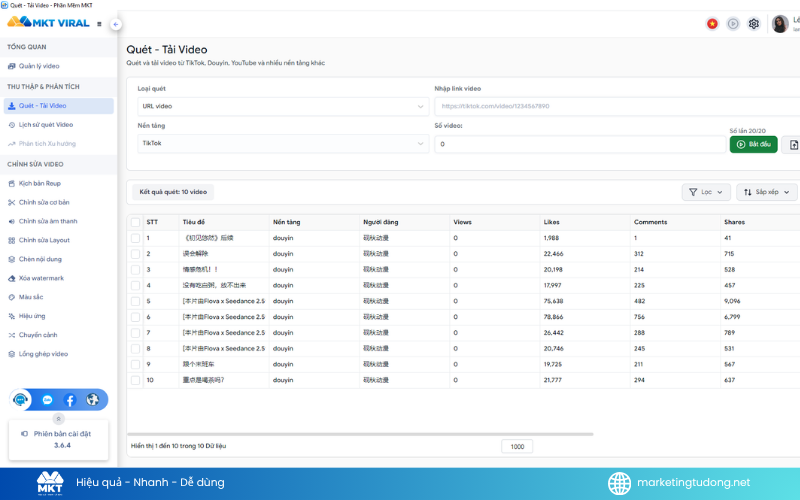Click the Lồng ghép video icon
The height and width of the screenshot is (500, 800).
coord(11,354)
